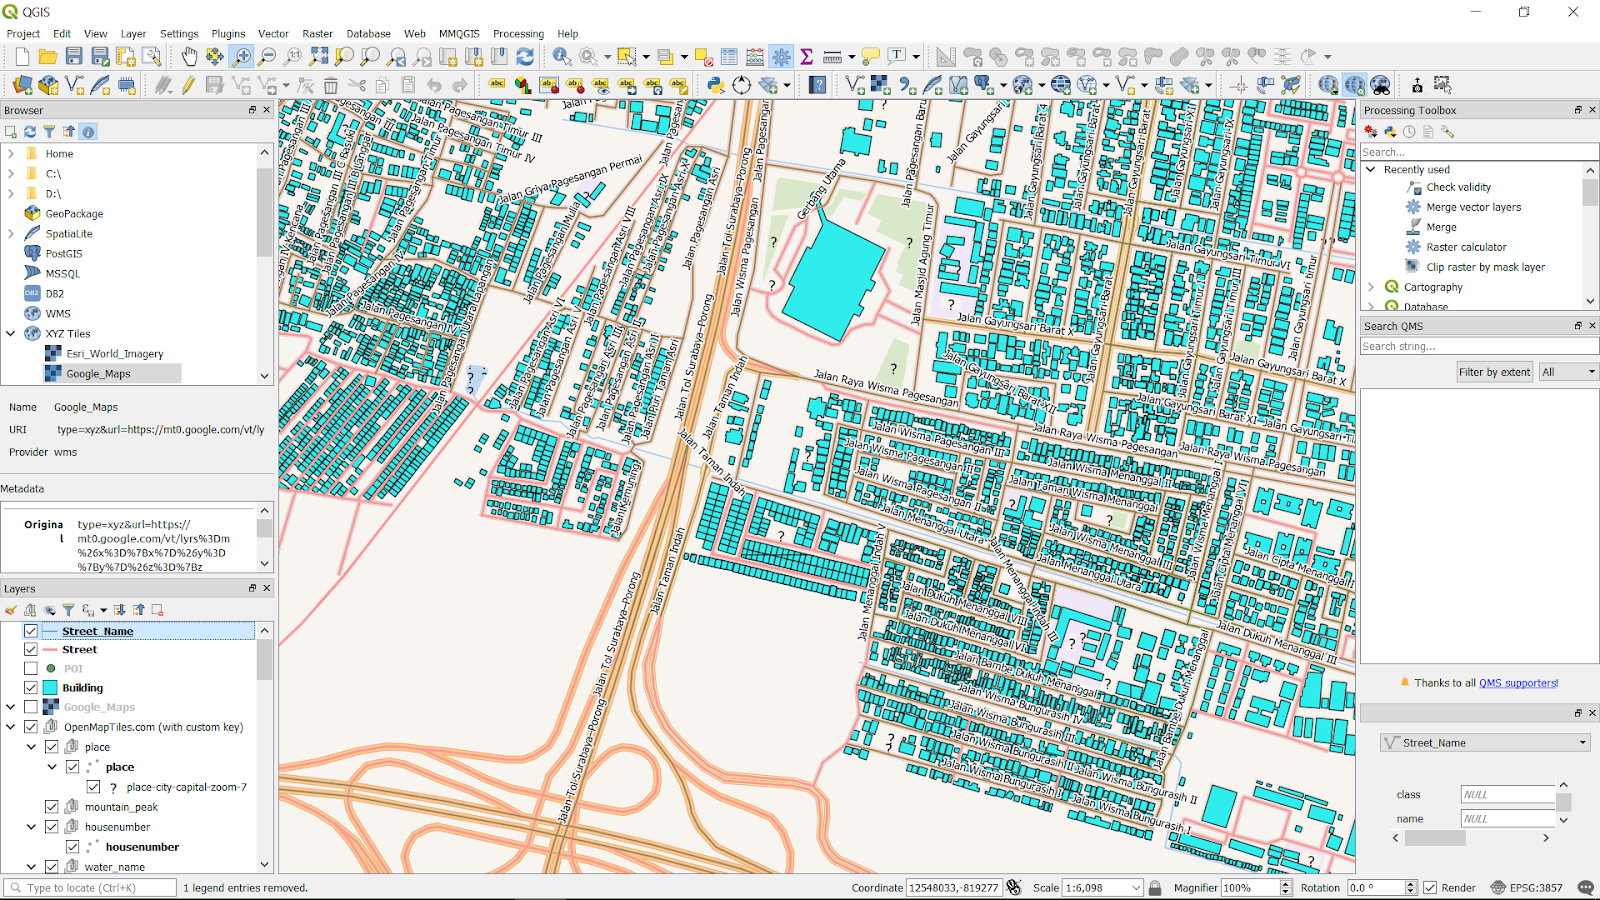Enable the POI layer visibility
This screenshot has height=900, width=1600.
coord(31,668)
